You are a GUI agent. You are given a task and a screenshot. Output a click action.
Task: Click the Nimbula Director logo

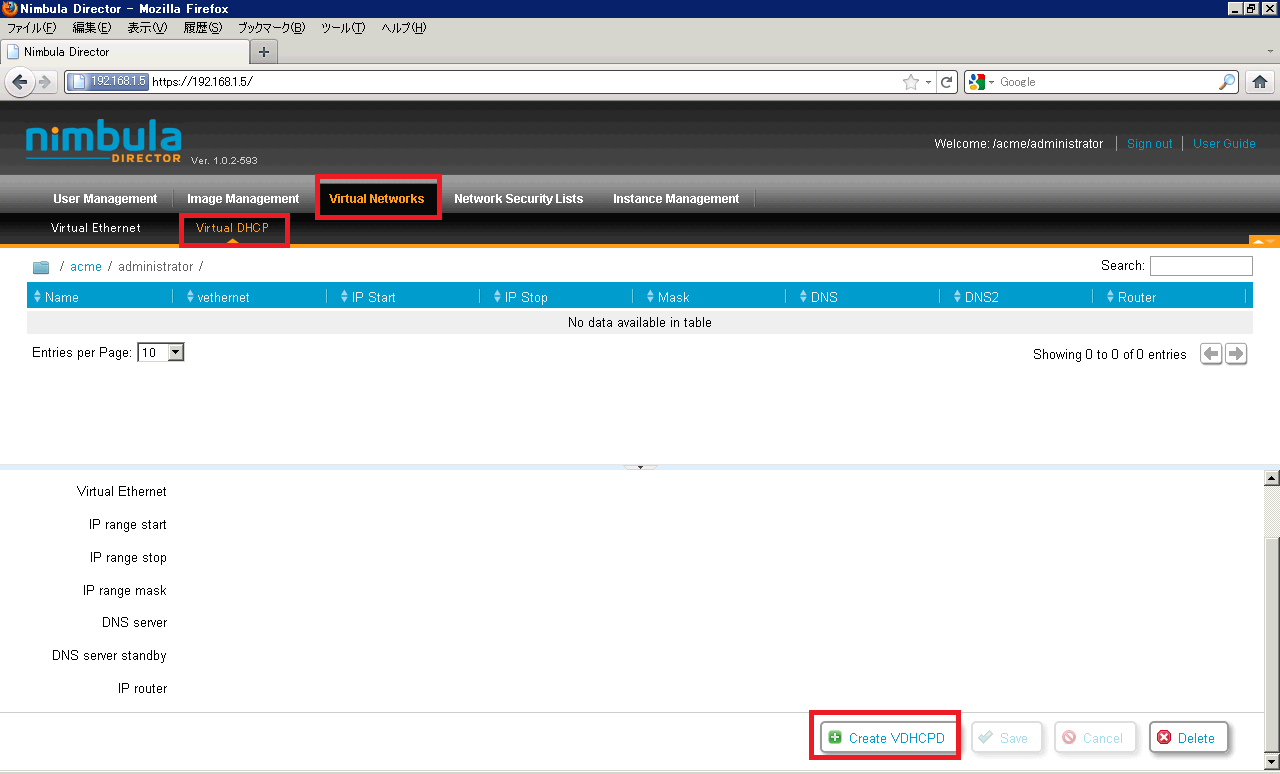pos(104,143)
